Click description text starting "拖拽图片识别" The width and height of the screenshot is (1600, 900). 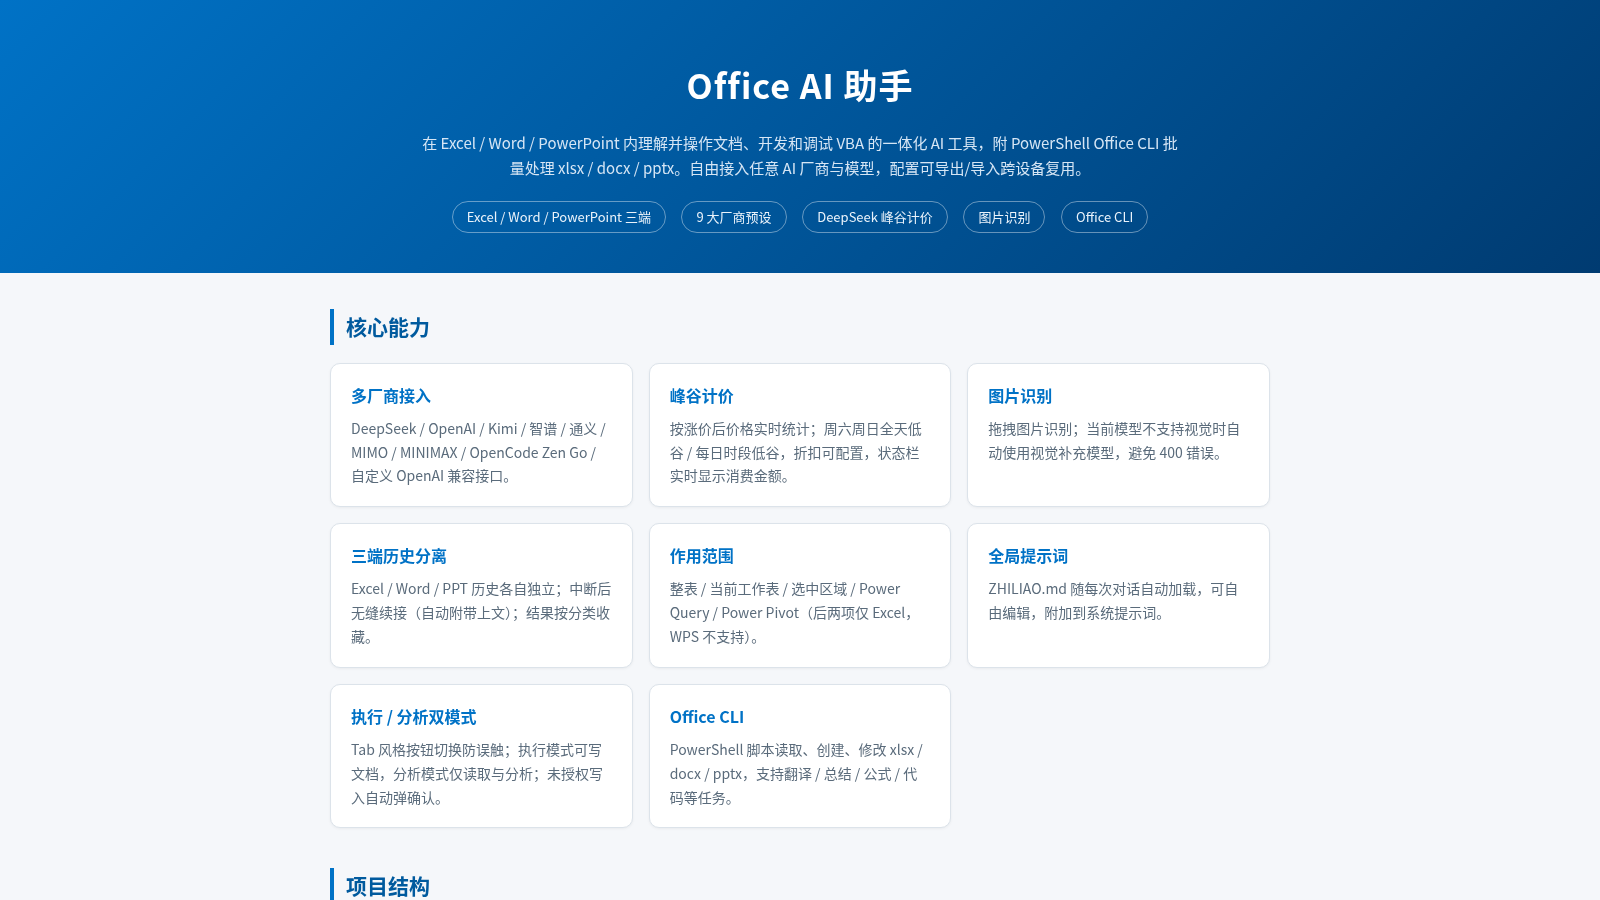tap(1114, 441)
